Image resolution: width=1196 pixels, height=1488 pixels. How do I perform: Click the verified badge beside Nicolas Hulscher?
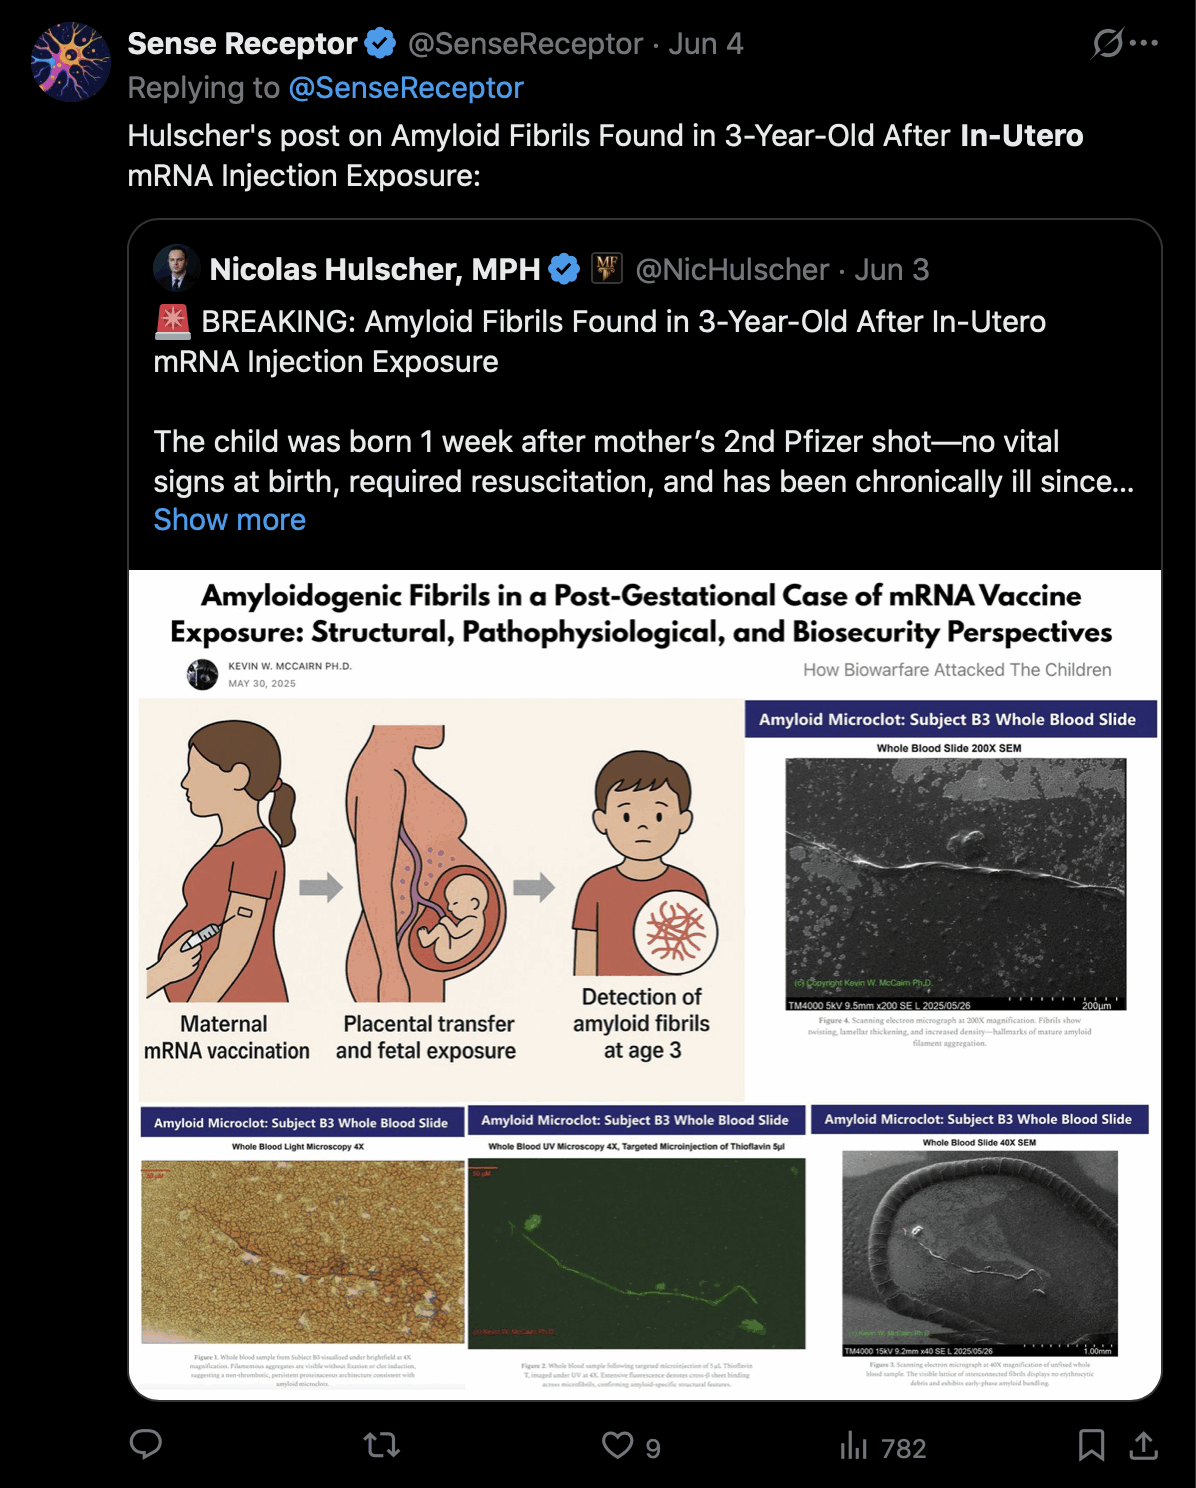click(564, 269)
